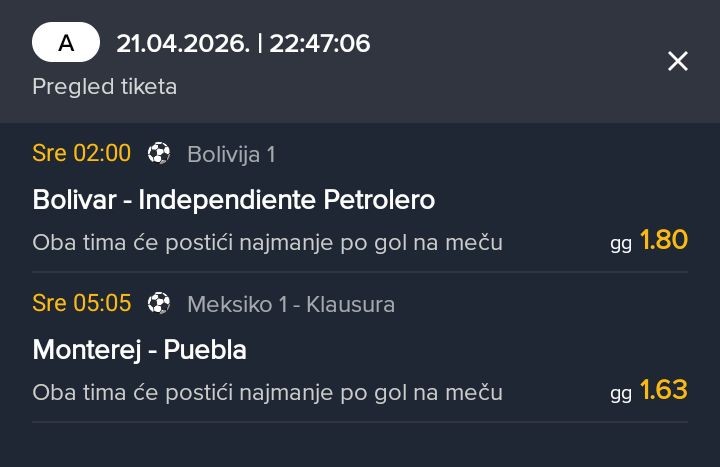This screenshot has height=467, width=720.
Task: Click the Meksiko 1 - Klausura league label
Action: click(x=291, y=304)
